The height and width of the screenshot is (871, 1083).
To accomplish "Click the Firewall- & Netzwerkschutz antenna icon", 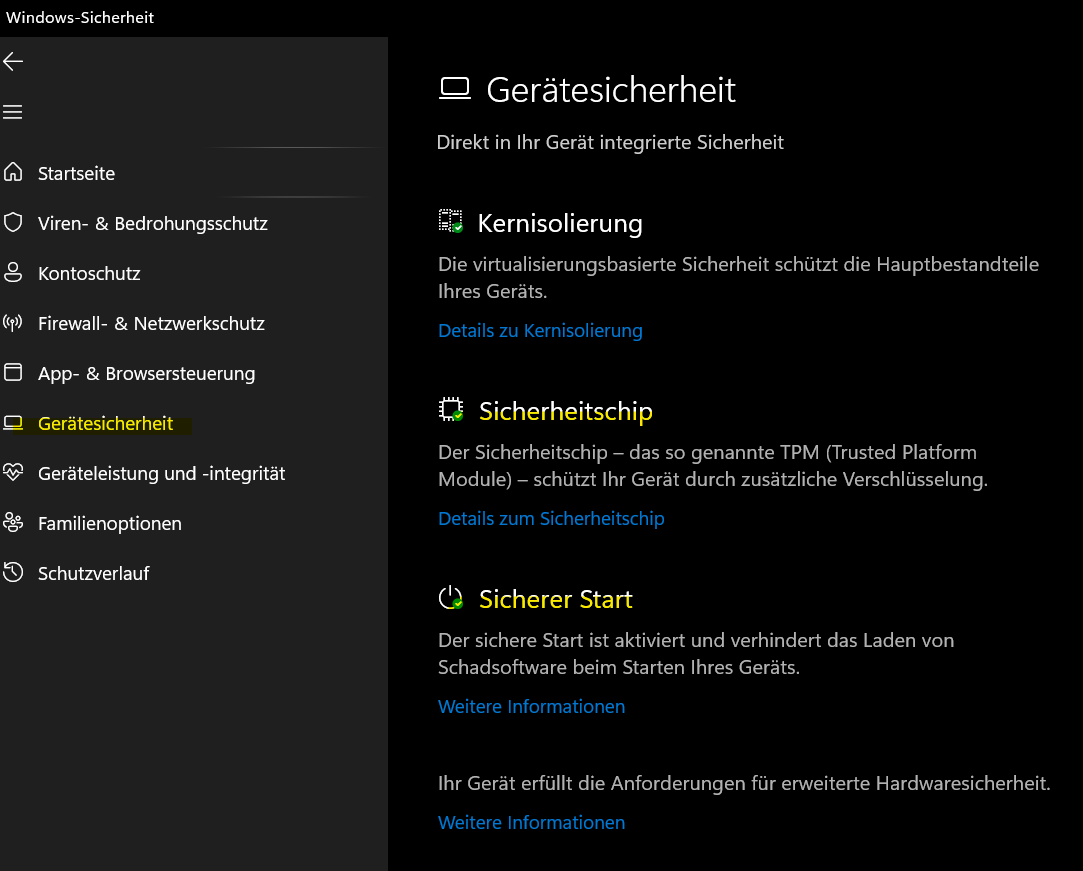I will pos(13,323).
